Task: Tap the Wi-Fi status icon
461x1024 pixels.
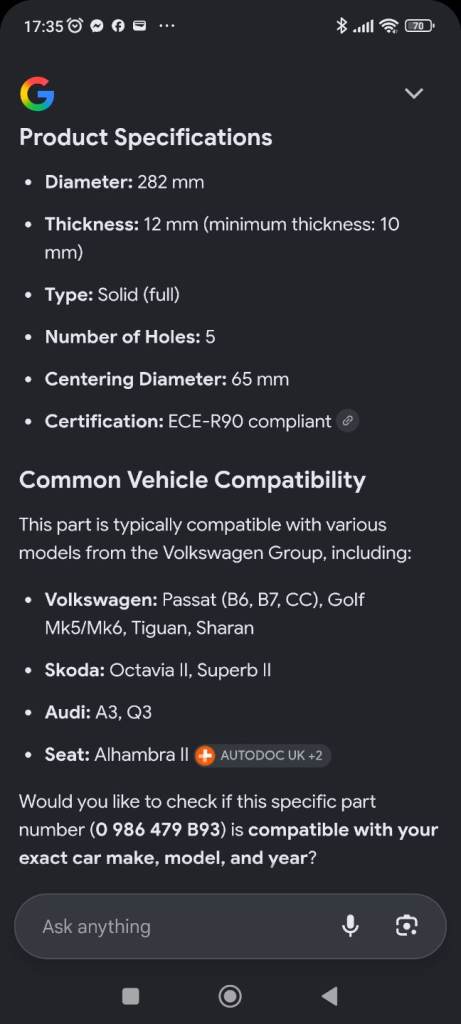Action: coord(389,26)
